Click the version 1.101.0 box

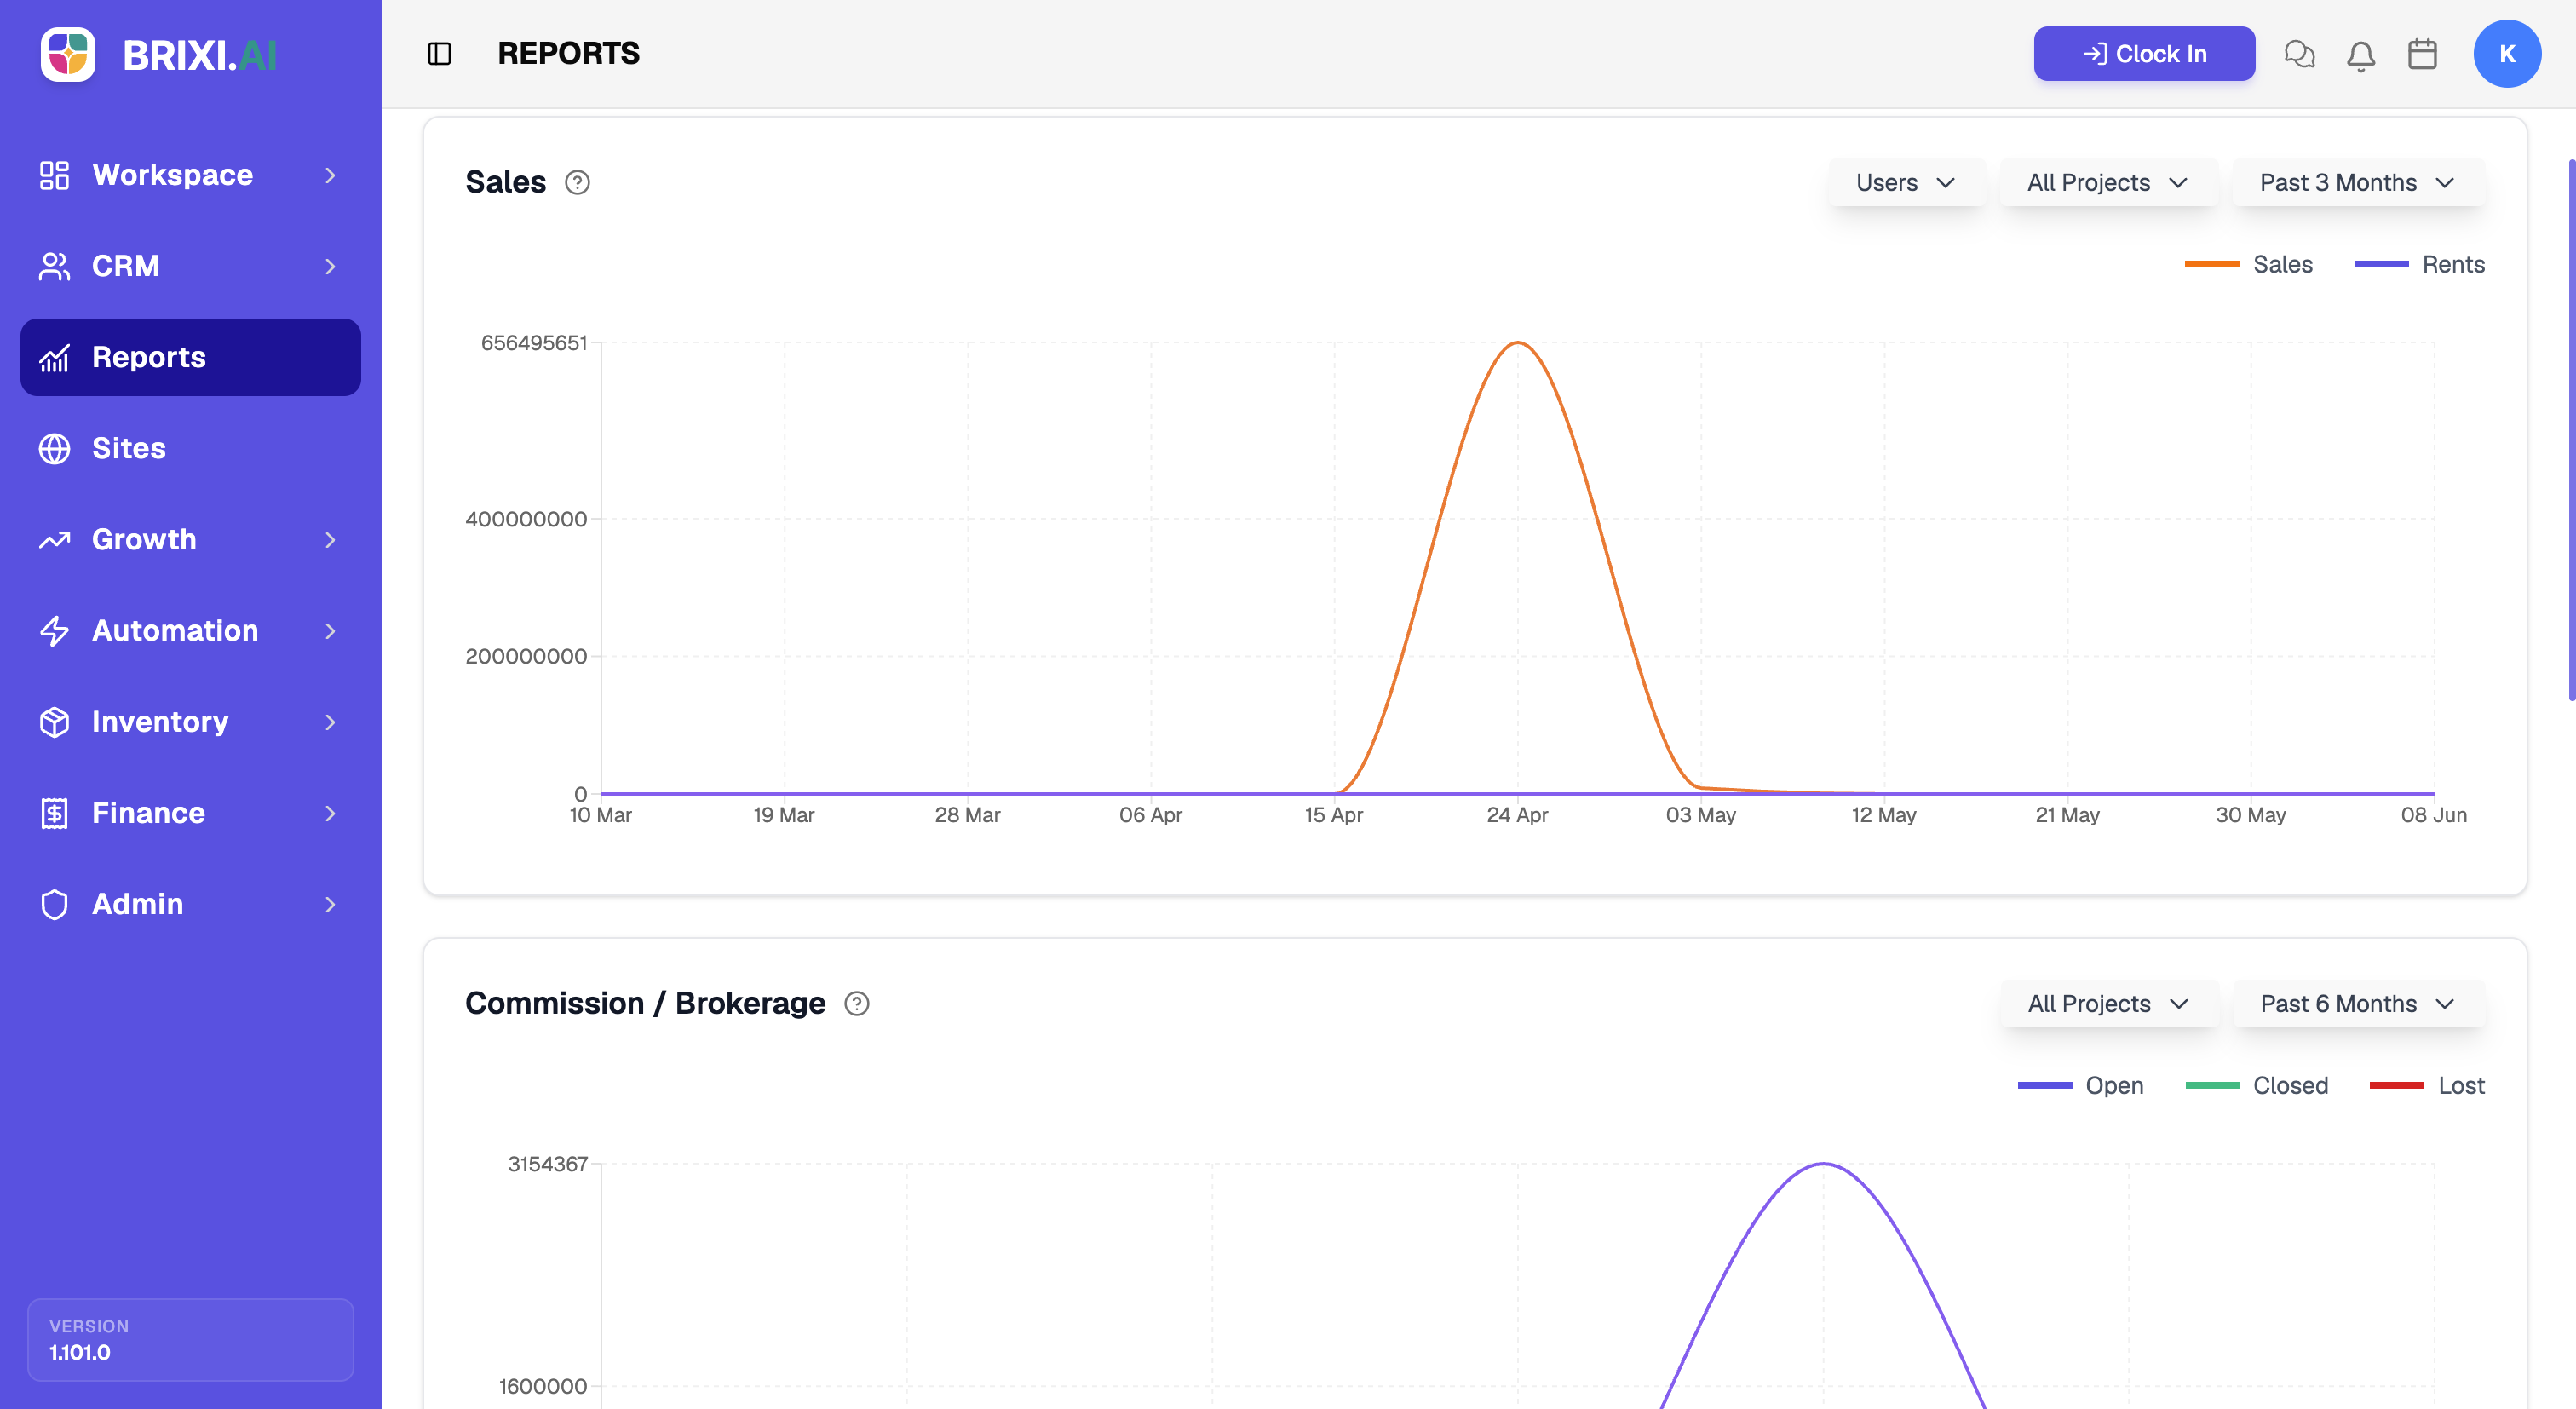[190, 1339]
